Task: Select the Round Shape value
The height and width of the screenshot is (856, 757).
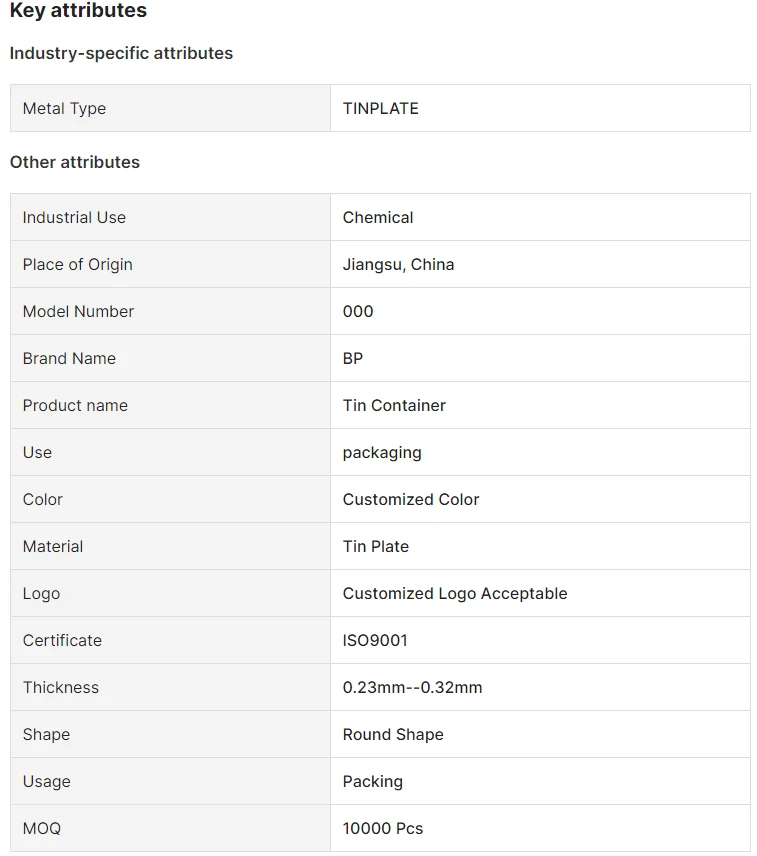Action: [x=393, y=734]
